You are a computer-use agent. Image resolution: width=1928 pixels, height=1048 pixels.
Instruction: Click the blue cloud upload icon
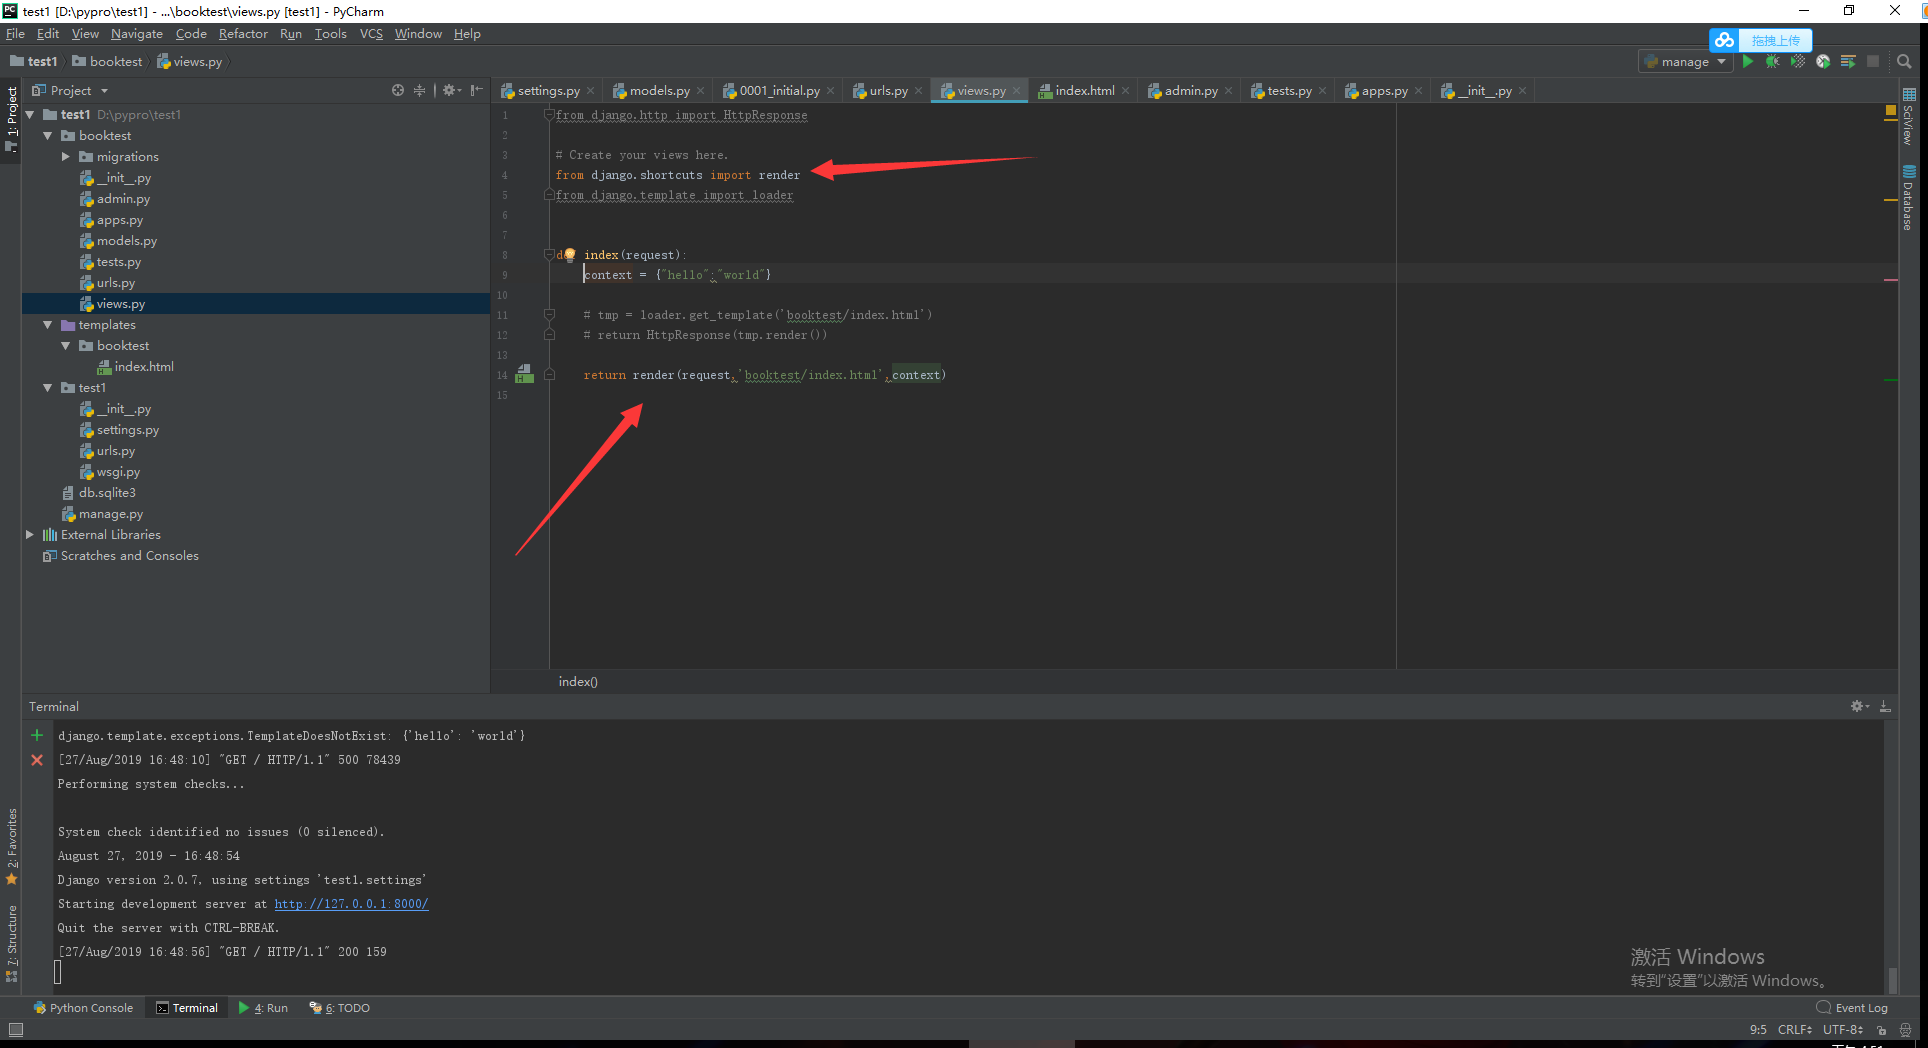[x=1725, y=40]
